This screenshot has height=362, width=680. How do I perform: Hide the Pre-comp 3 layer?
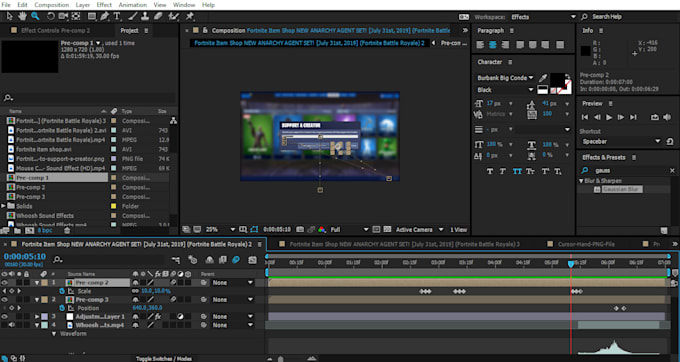[x=4, y=300]
